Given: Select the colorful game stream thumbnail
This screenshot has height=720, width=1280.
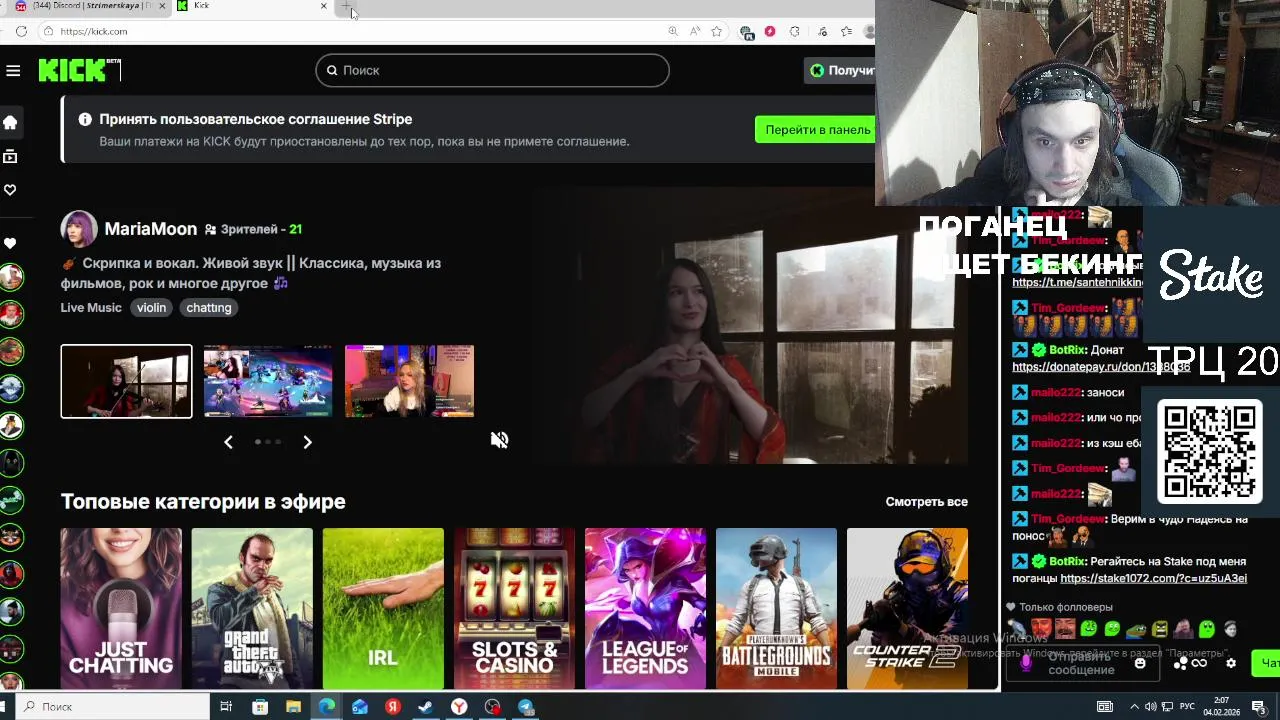Looking at the screenshot, I should (x=268, y=381).
